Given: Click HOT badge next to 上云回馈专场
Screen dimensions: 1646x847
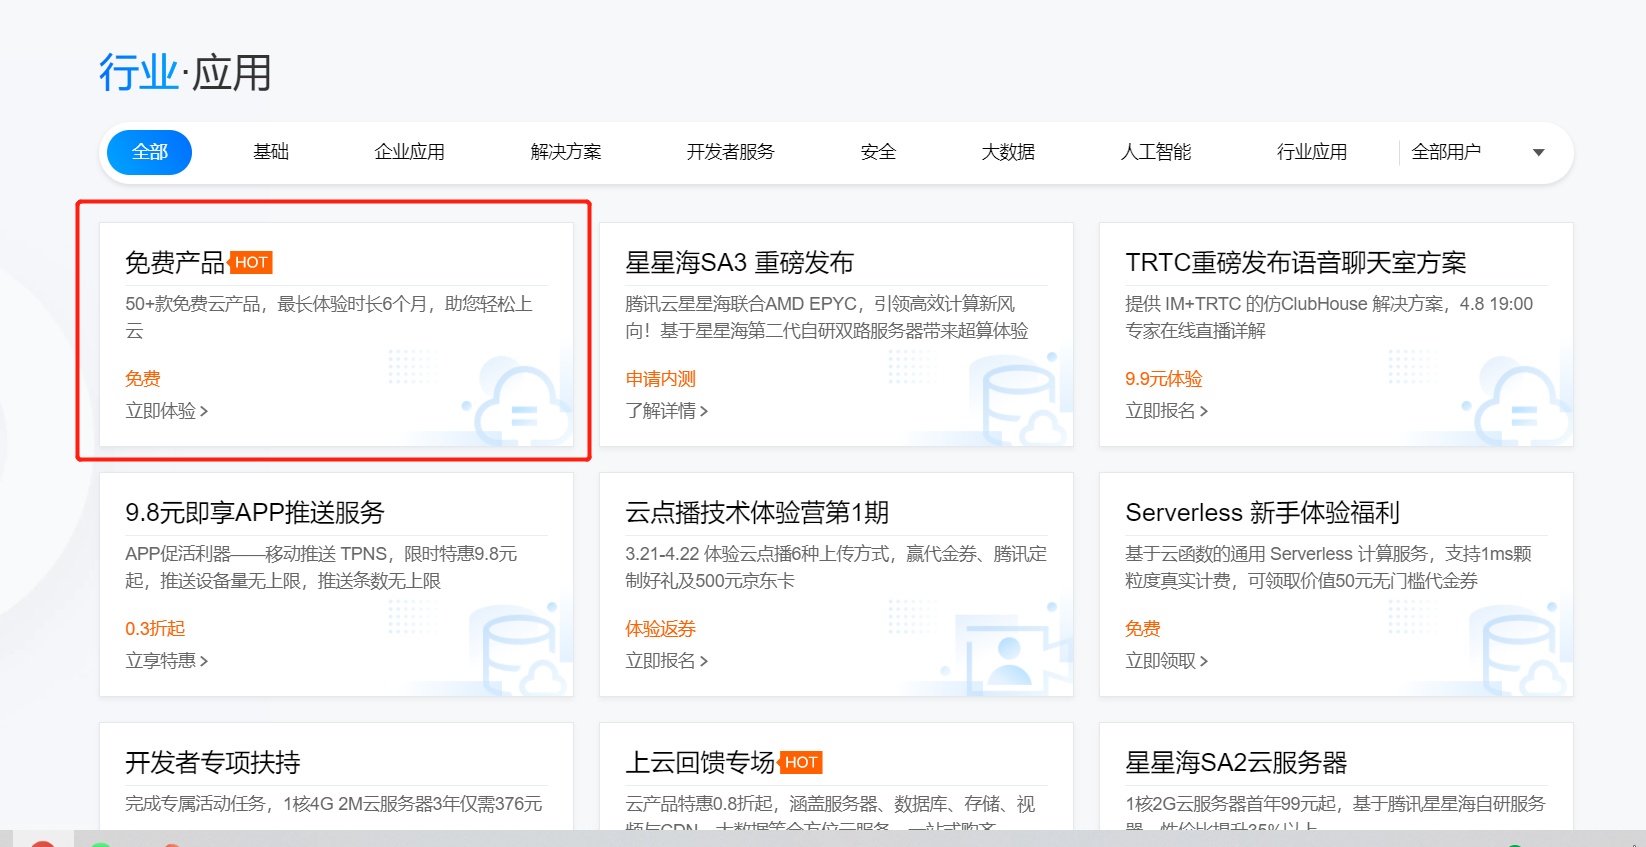Looking at the screenshot, I should click(x=801, y=762).
